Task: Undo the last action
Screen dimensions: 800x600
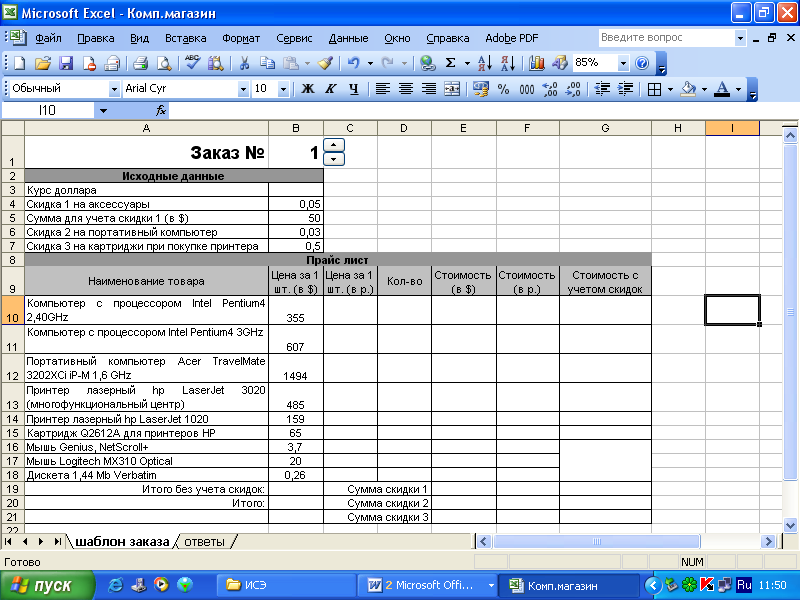Action: pyautogui.click(x=354, y=63)
